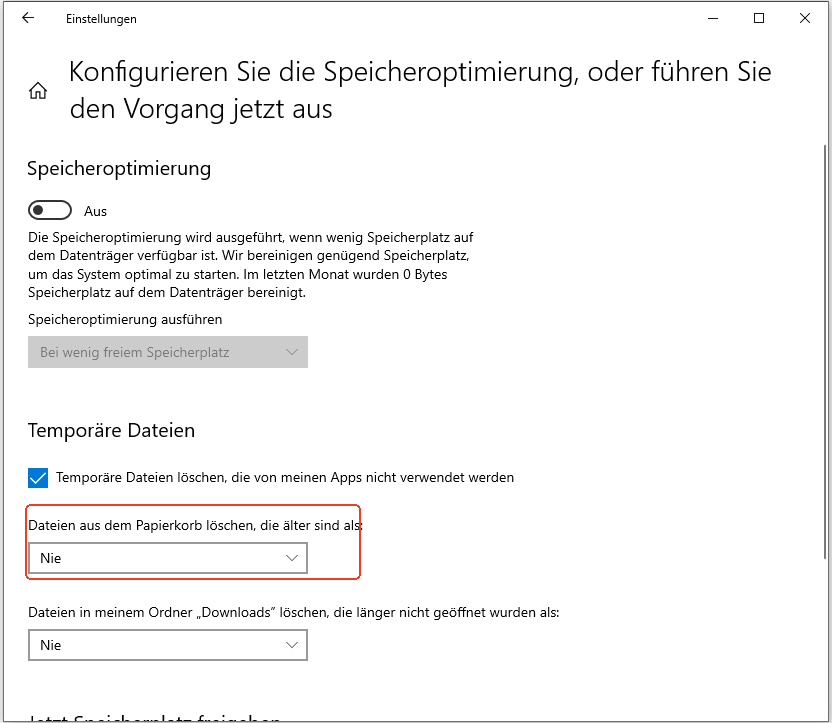
Task: Maximize the Einstellungen window
Action: (759, 18)
